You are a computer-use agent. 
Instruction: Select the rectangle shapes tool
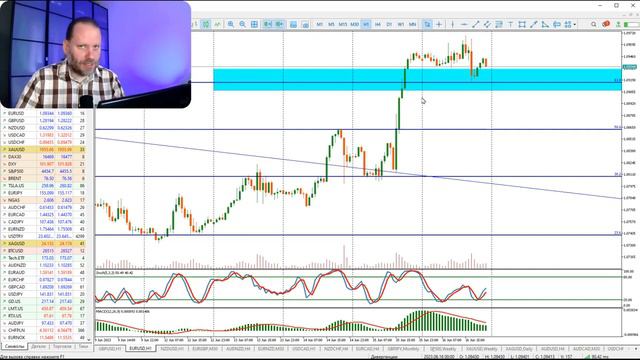pyautogui.click(x=522, y=24)
